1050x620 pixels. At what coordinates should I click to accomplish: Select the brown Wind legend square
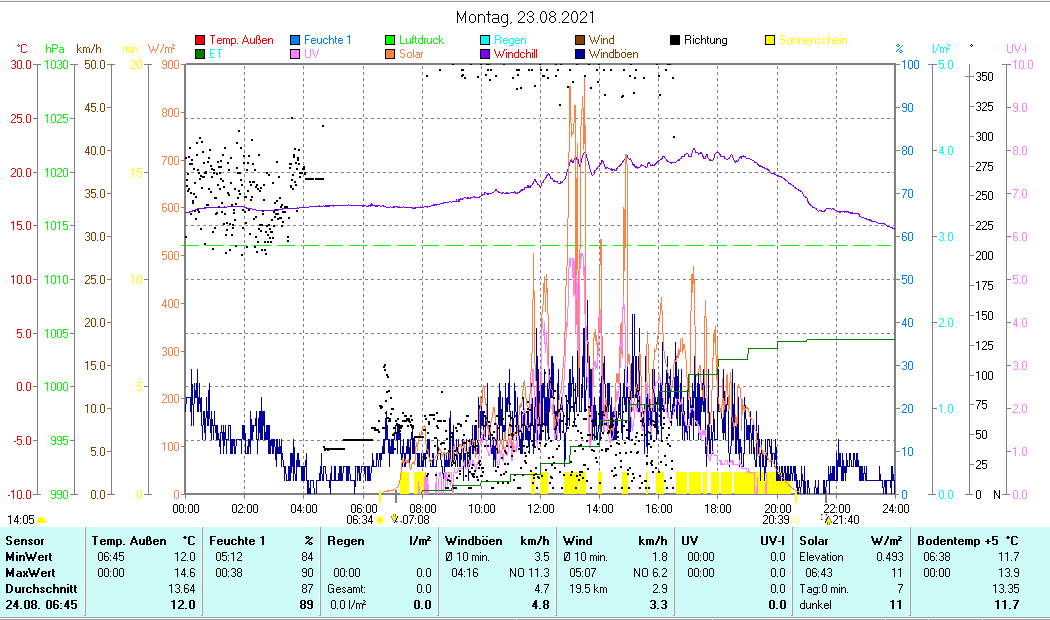coord(581,40)
